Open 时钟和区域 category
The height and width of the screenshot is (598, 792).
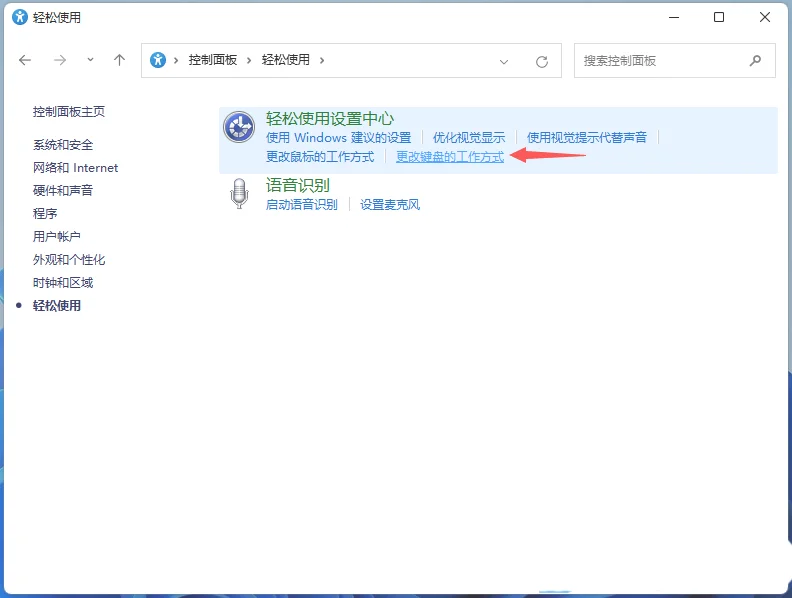[63, 282]
